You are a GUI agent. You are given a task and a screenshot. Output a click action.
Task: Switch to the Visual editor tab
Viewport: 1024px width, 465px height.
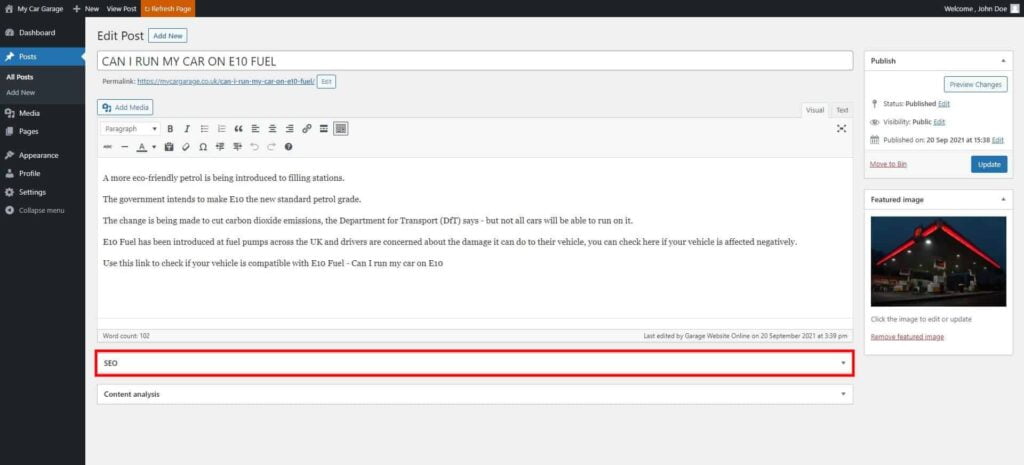[x=815, y=110]
